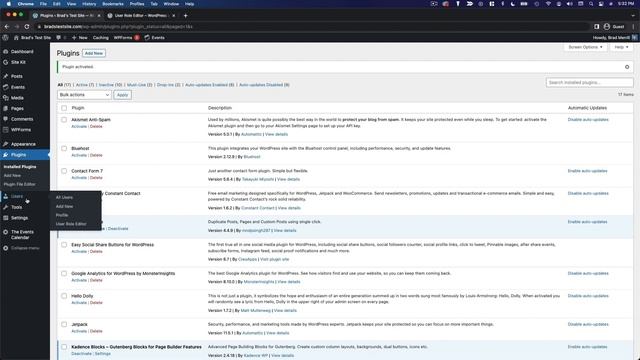This screenshot has height=360, width=640.
Task: Expand the Screen Options panel
Action: click(585, 47)
